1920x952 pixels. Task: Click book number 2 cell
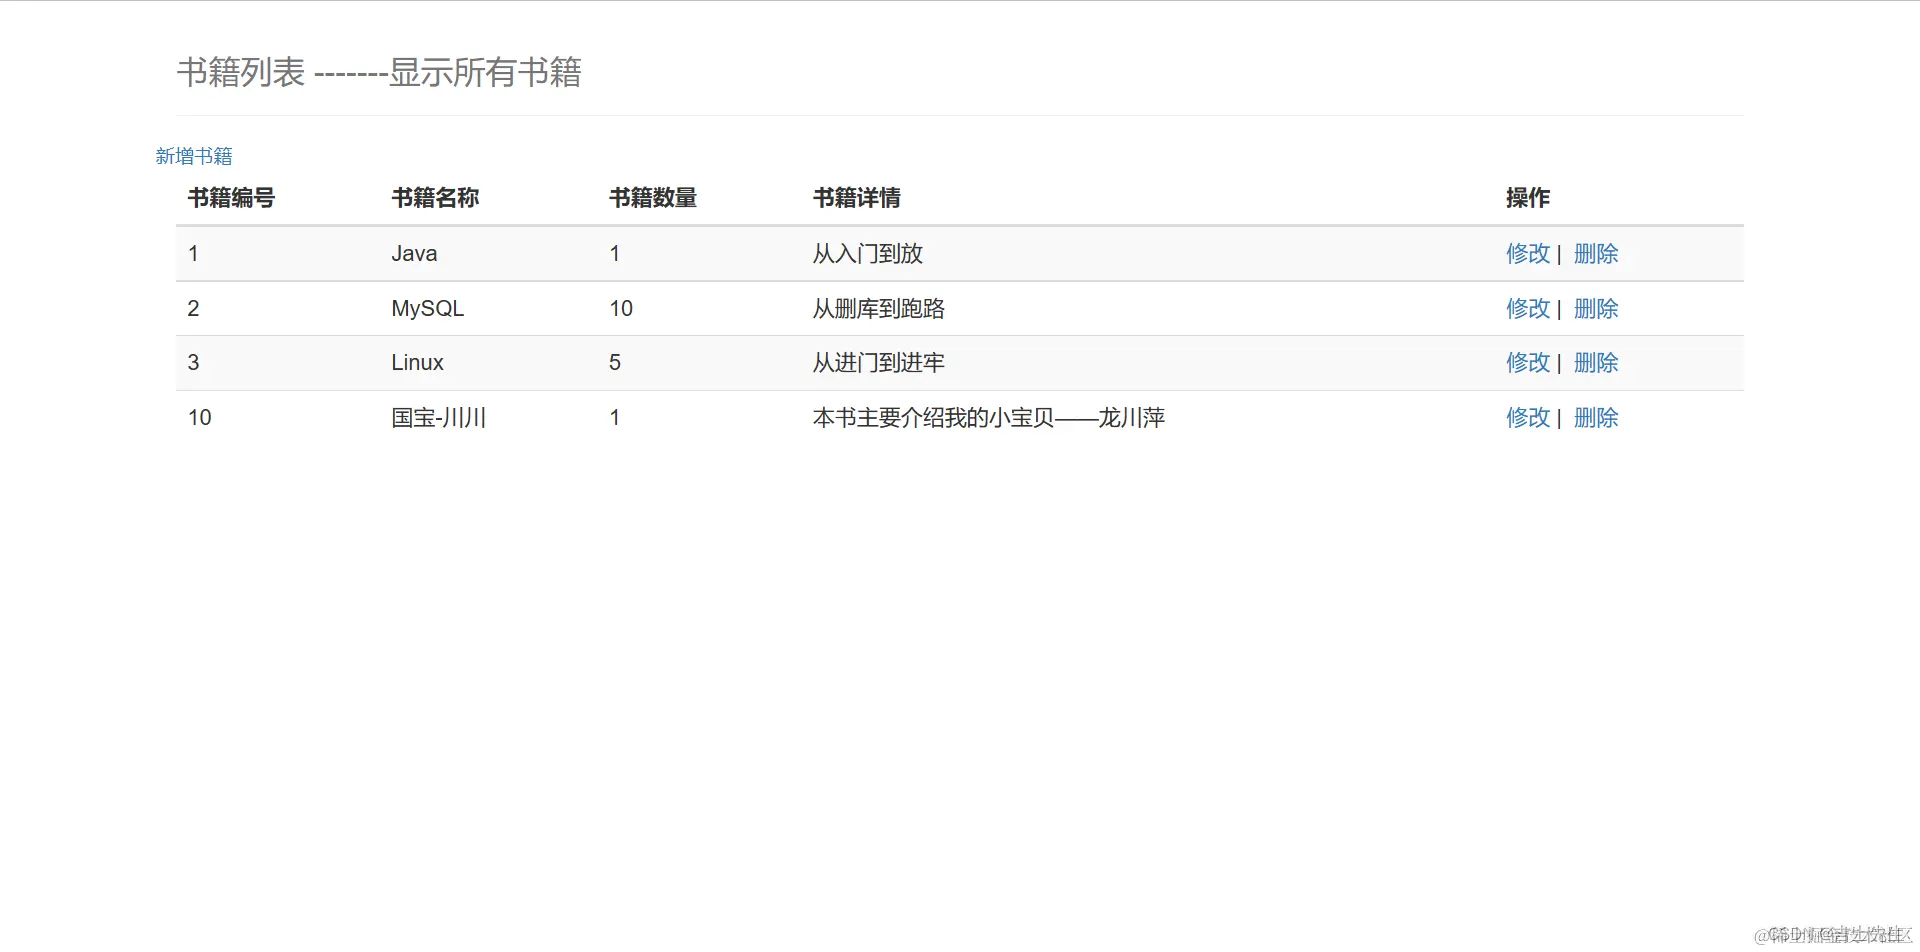(x=194, y=309)
